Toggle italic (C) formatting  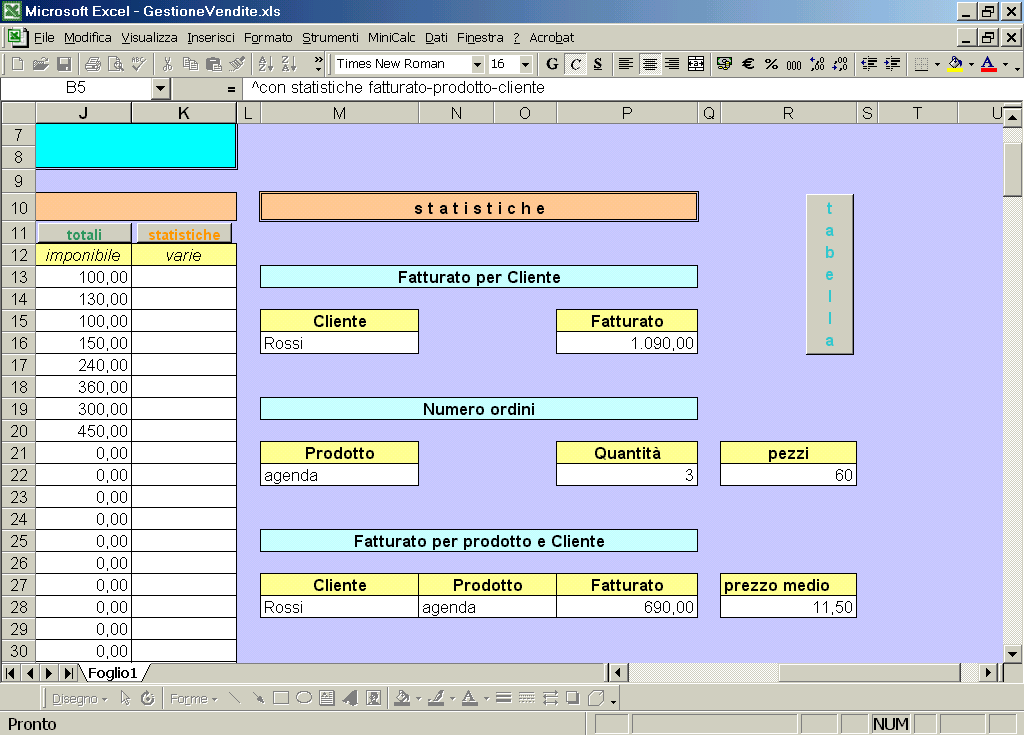click(575, 63)
